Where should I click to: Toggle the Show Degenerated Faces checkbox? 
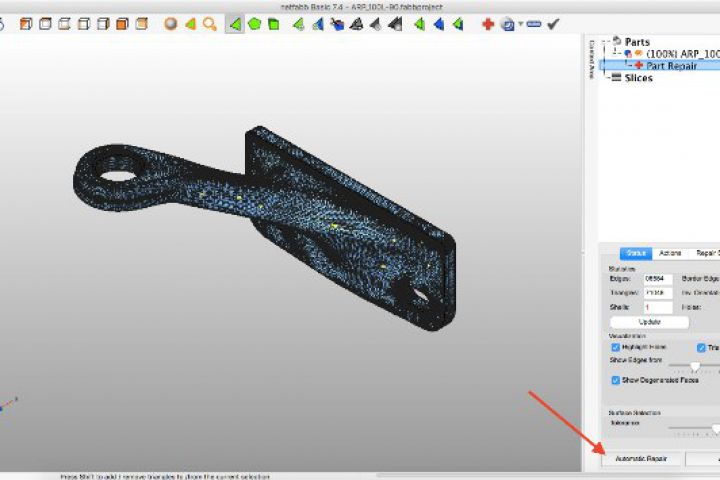616,380
